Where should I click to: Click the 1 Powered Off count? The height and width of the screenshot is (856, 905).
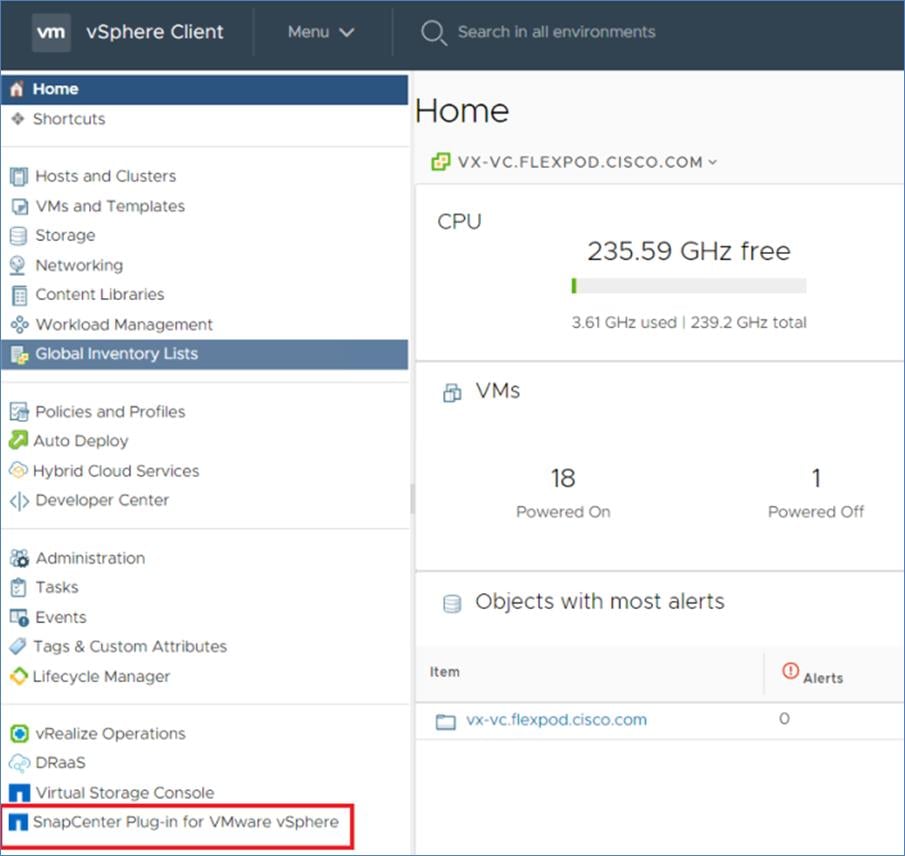(816, 479)
